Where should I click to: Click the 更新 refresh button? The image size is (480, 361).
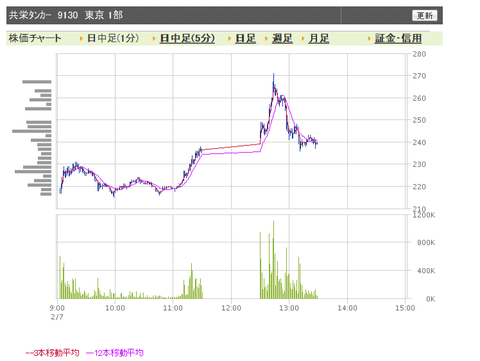424,15
